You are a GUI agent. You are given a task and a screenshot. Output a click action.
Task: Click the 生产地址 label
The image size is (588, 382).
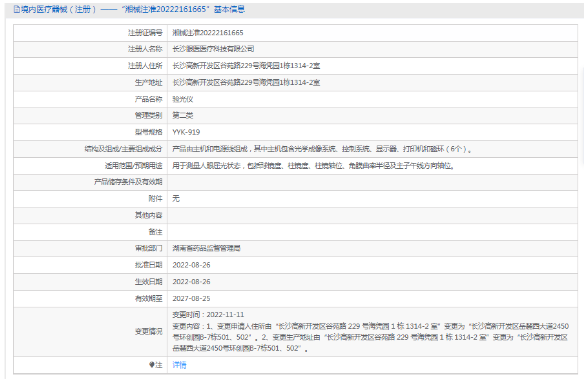coord(148,82)
